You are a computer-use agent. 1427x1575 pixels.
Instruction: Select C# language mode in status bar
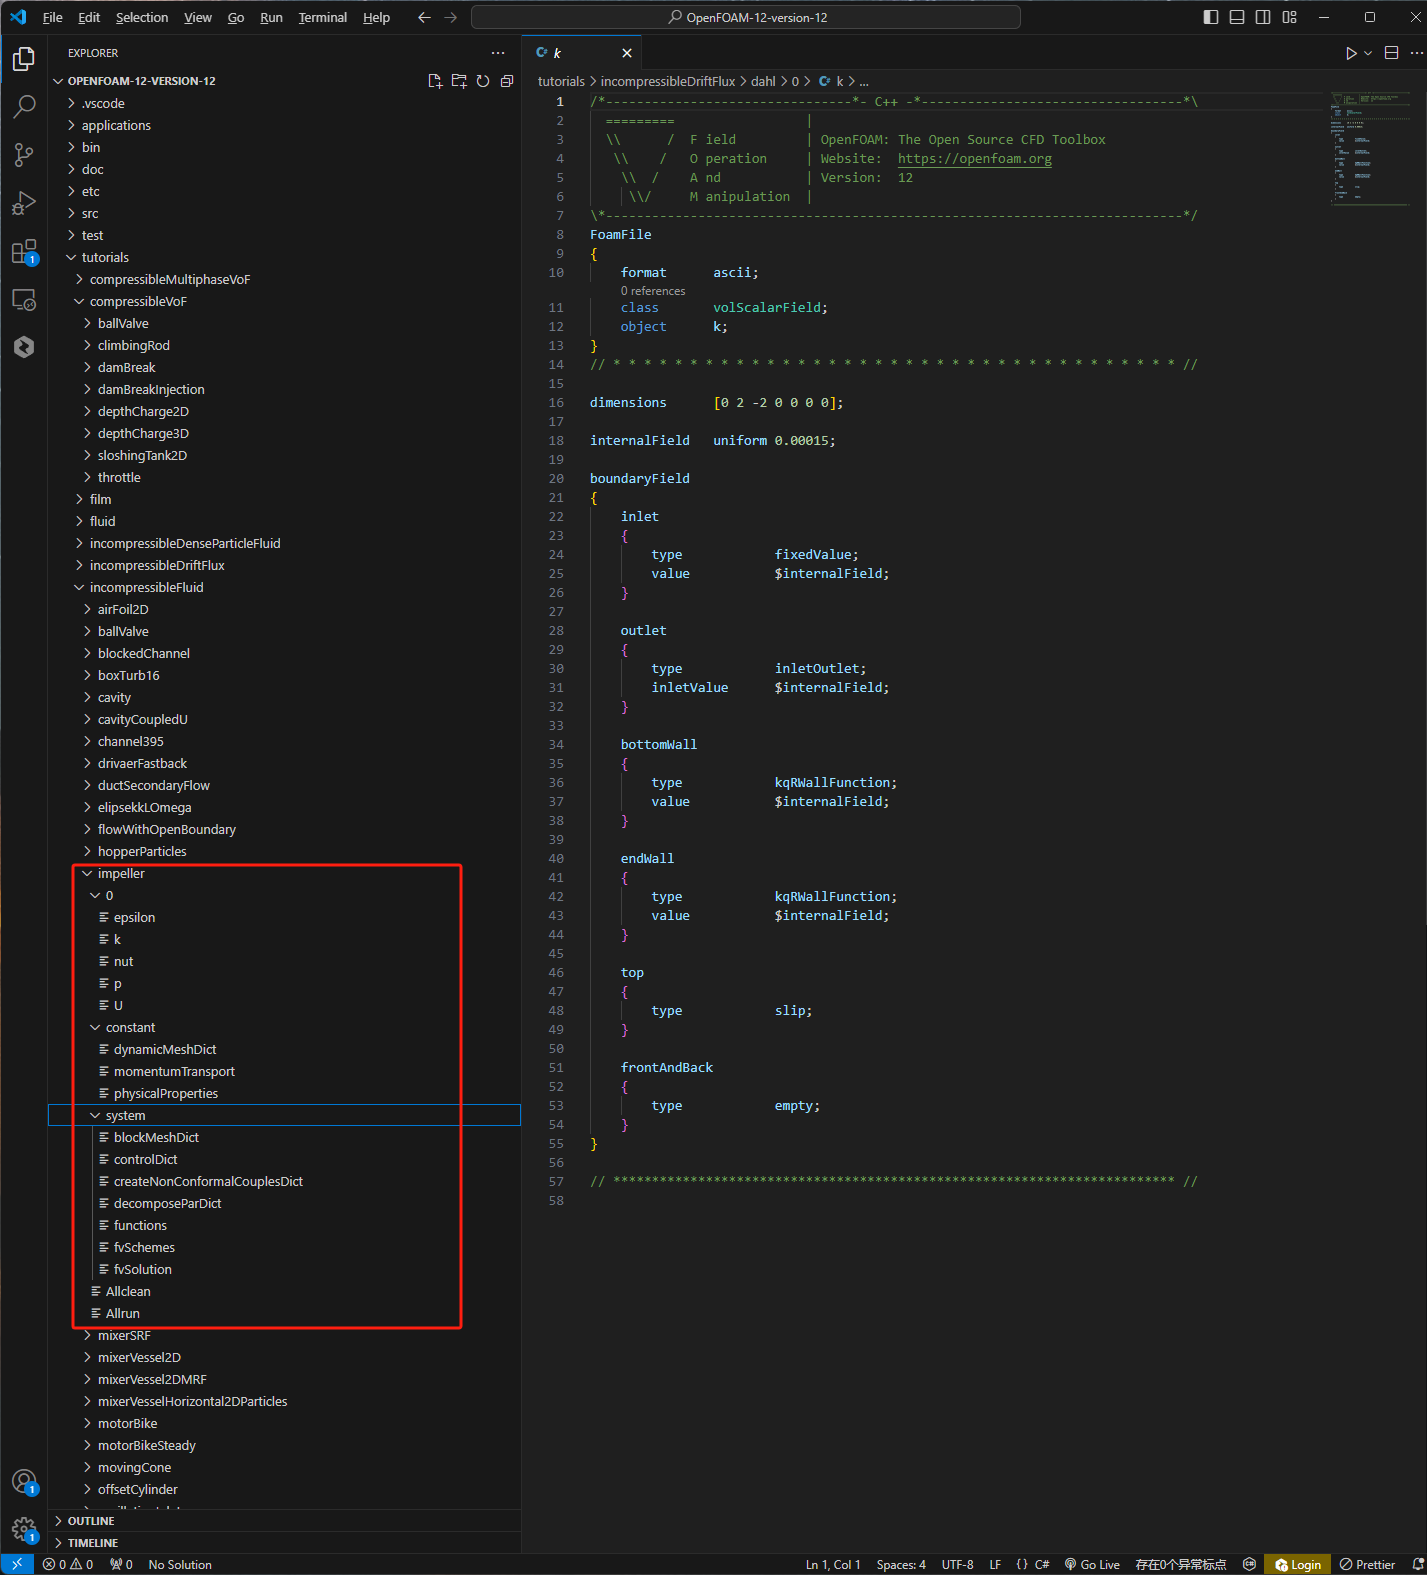pyautogui.click(x=1042, y=1565)
